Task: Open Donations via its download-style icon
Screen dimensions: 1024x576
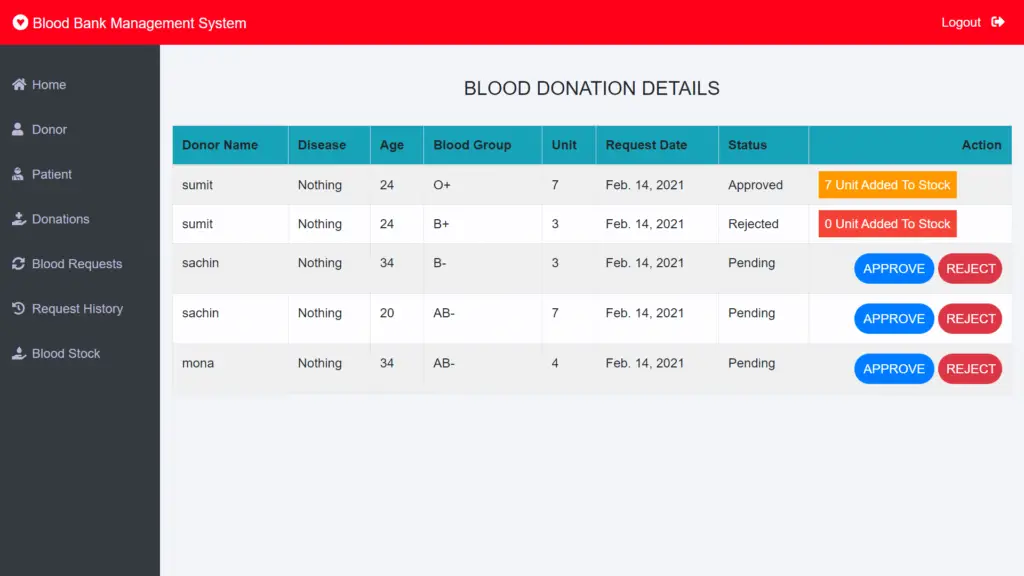Action: coord(17,219)
